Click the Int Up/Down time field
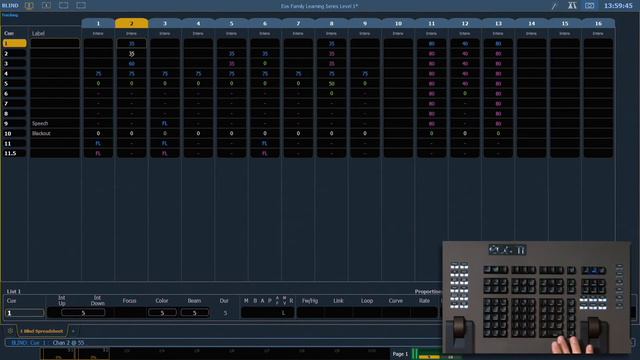 point(83,313)
